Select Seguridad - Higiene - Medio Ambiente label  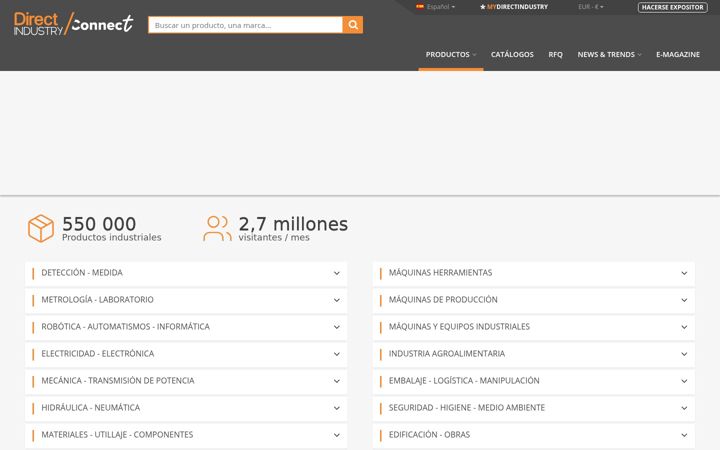[467, 408]
